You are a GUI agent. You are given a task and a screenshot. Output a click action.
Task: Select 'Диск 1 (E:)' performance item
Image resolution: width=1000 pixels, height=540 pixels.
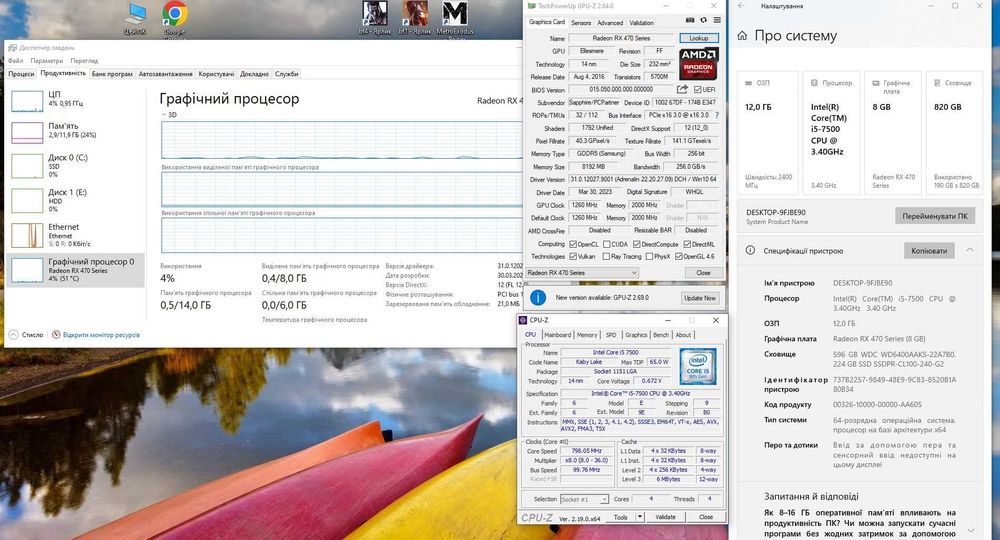76,200
